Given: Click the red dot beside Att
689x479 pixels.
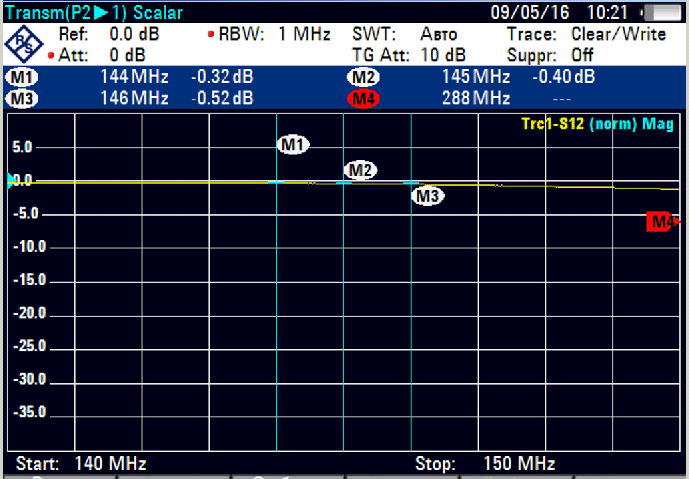Looking at the screenshot, I should (50, 55).
